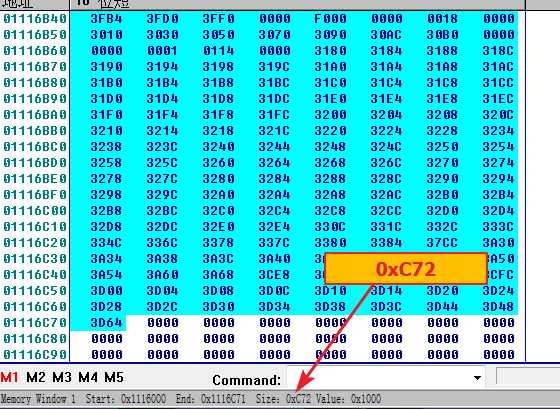Select the 32CC word value
560x409 pixels.
click(x=386, y=211)
